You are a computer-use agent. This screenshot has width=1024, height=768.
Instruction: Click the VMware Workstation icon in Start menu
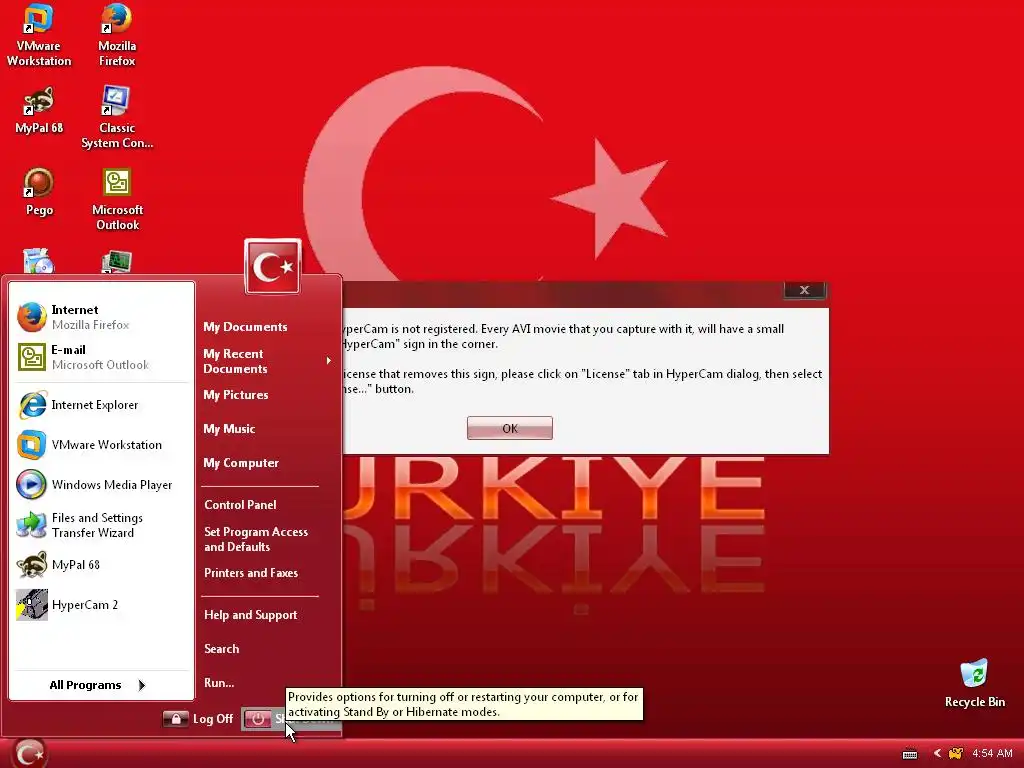click(x=31, y=445)
